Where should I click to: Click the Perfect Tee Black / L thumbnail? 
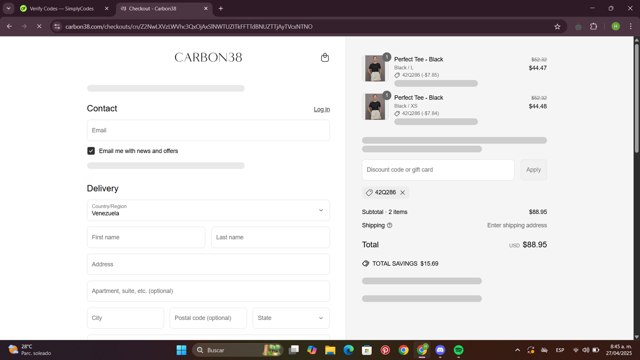coord(375,68)
